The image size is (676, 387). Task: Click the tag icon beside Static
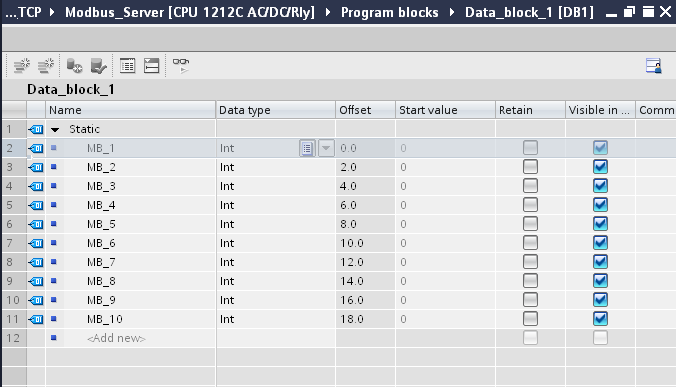tap(36, 129)
